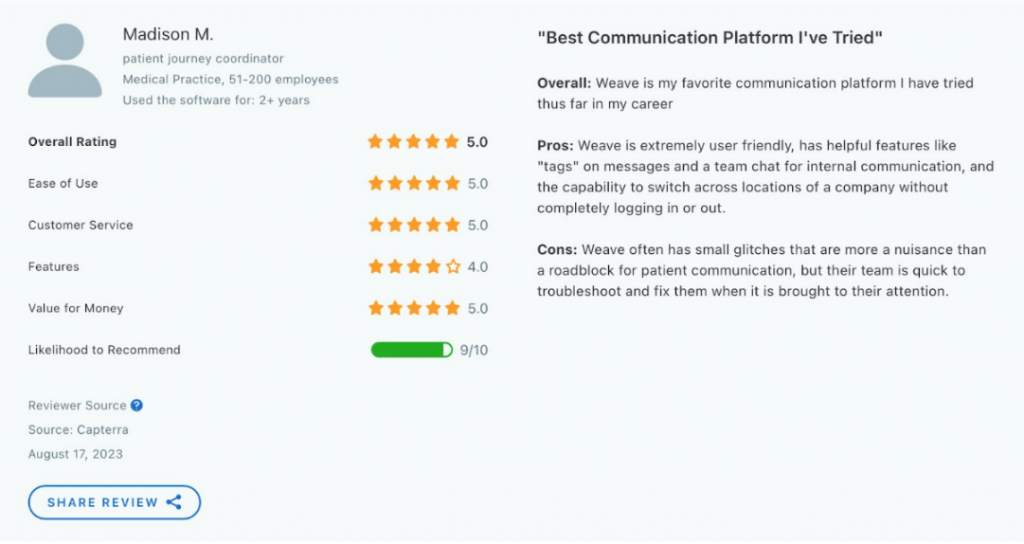Click the review title Best Communication Platform

pos(710,38)
